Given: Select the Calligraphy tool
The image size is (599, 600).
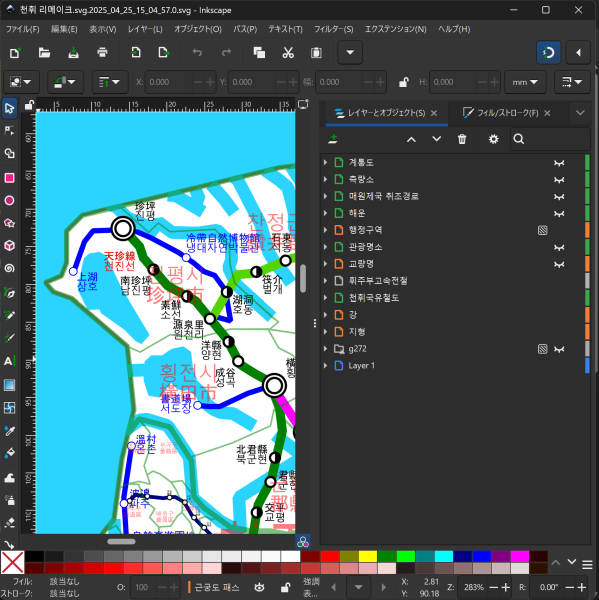Looking at the screenshot, I should [9, 338].
